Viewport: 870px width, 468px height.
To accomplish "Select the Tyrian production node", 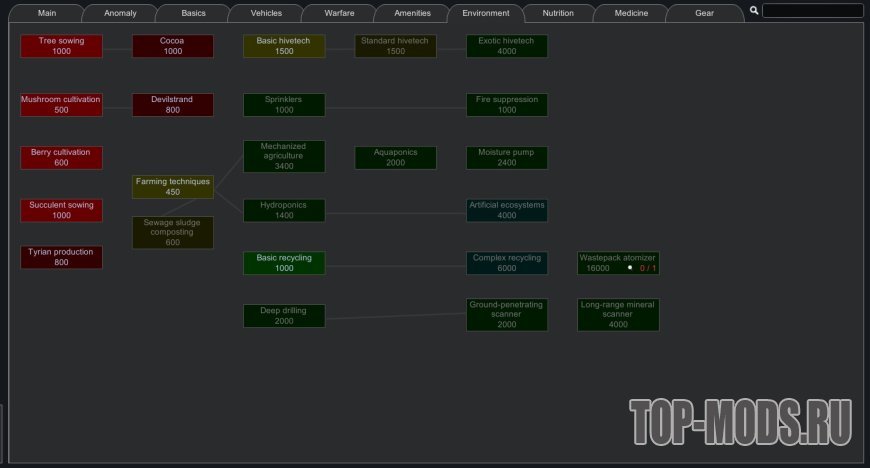I will (x=61, y=257).
